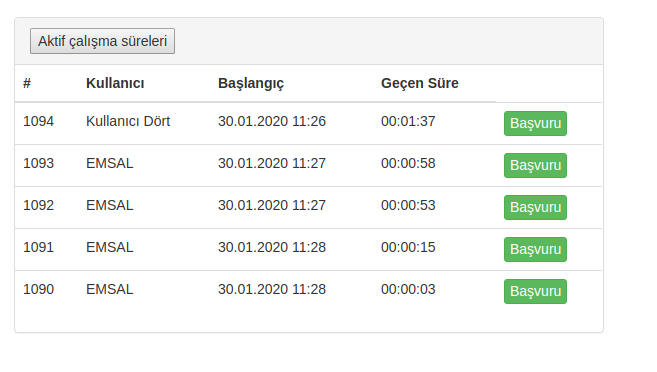657x372 pixels.
Task: Select ID cell 1093
Action: coord(39,163)
